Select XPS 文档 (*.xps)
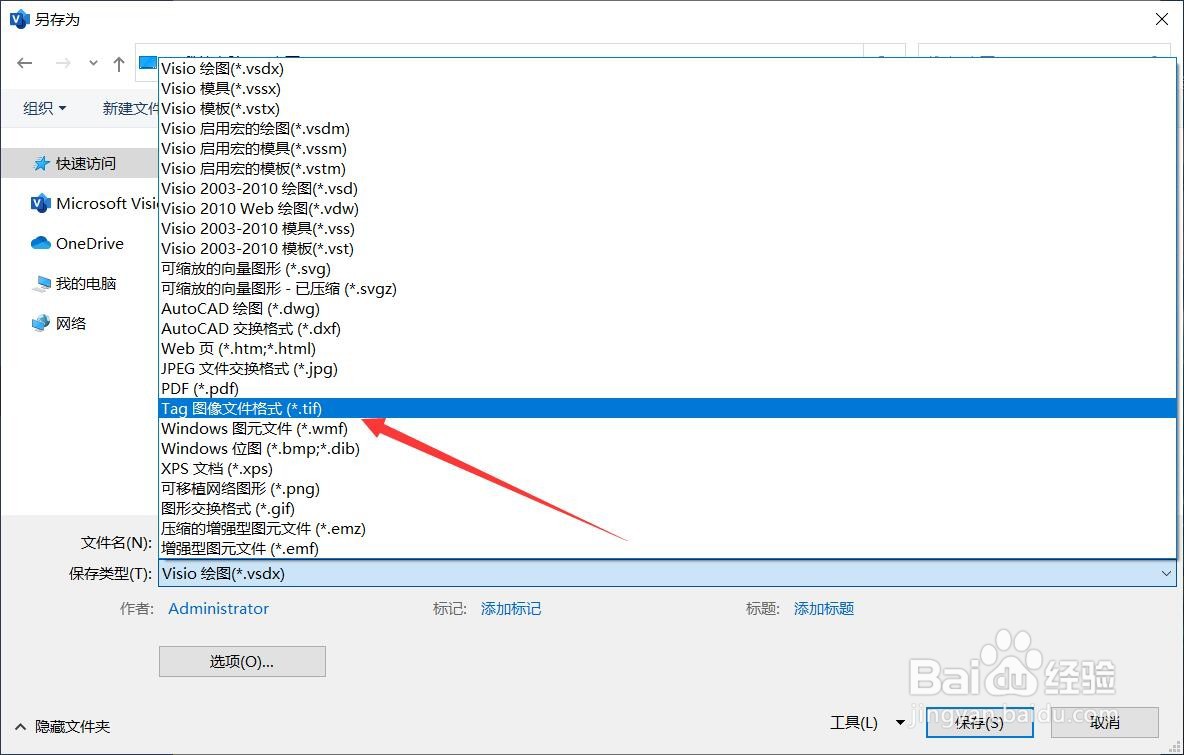Screen dimensions: 1184x755 [x=668, y=469]
